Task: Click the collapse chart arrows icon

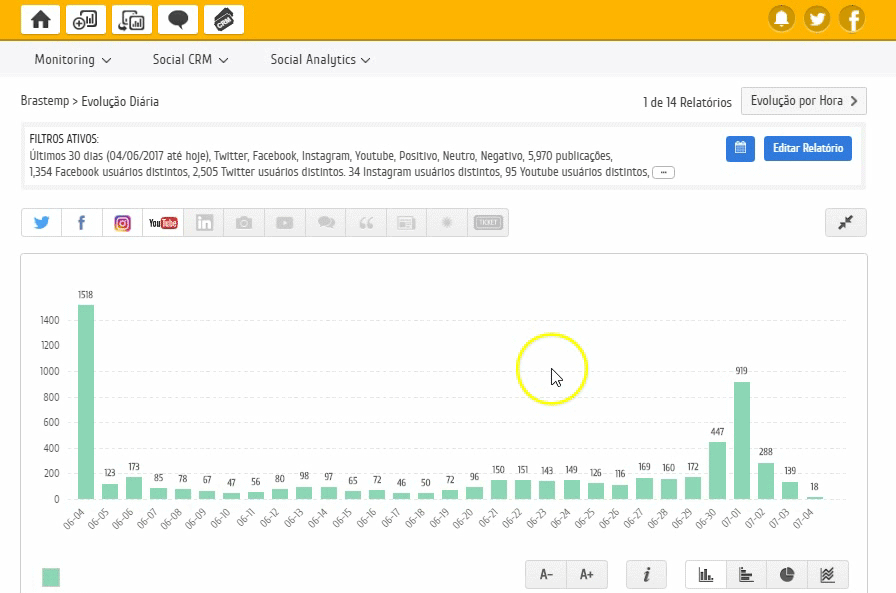Action: [x=845, y=223]
